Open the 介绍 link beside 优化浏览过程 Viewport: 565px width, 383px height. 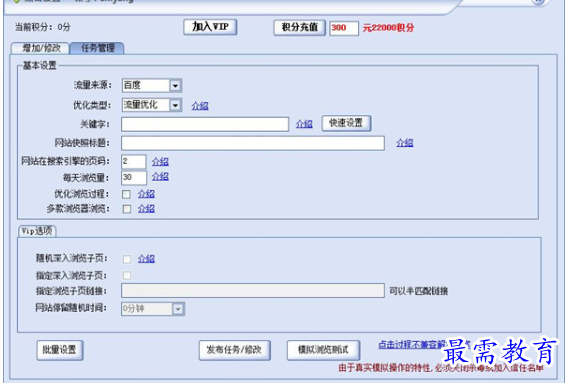[146, 194]
